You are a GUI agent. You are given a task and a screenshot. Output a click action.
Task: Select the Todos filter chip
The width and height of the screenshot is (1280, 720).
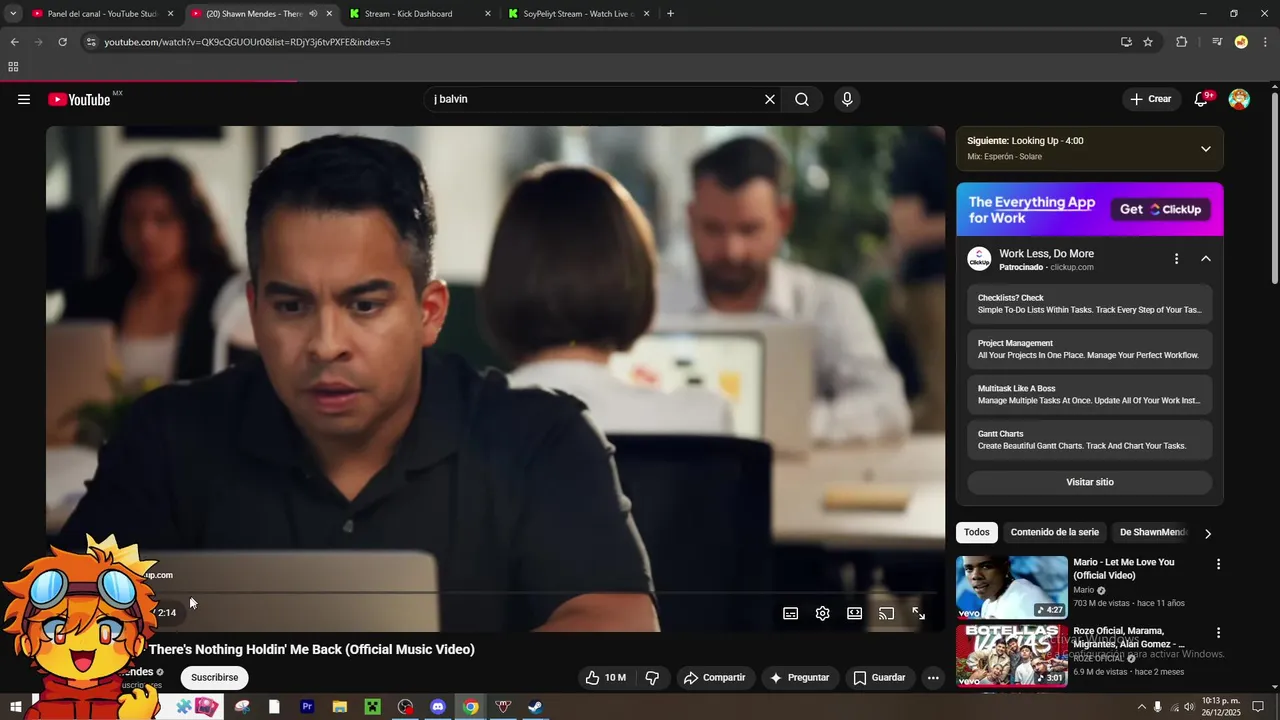pos(976,532)
